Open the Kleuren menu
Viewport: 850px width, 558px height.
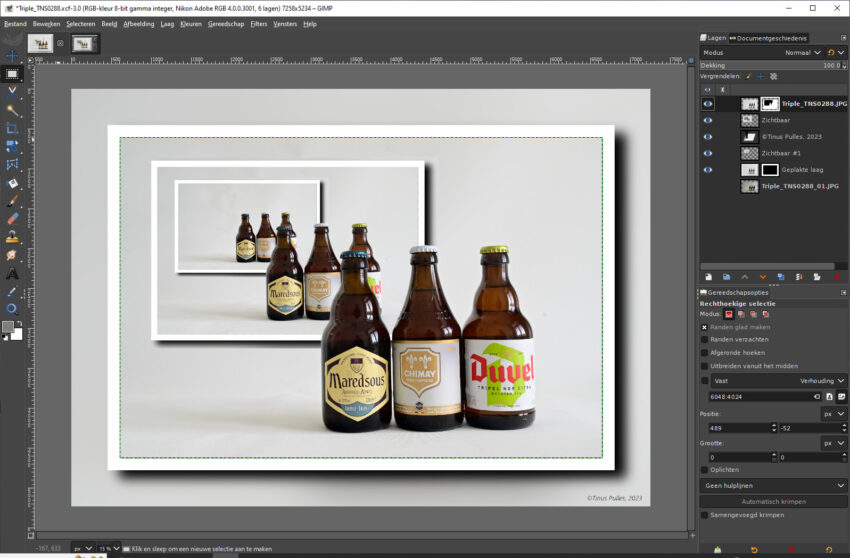(x=191, y=24)
